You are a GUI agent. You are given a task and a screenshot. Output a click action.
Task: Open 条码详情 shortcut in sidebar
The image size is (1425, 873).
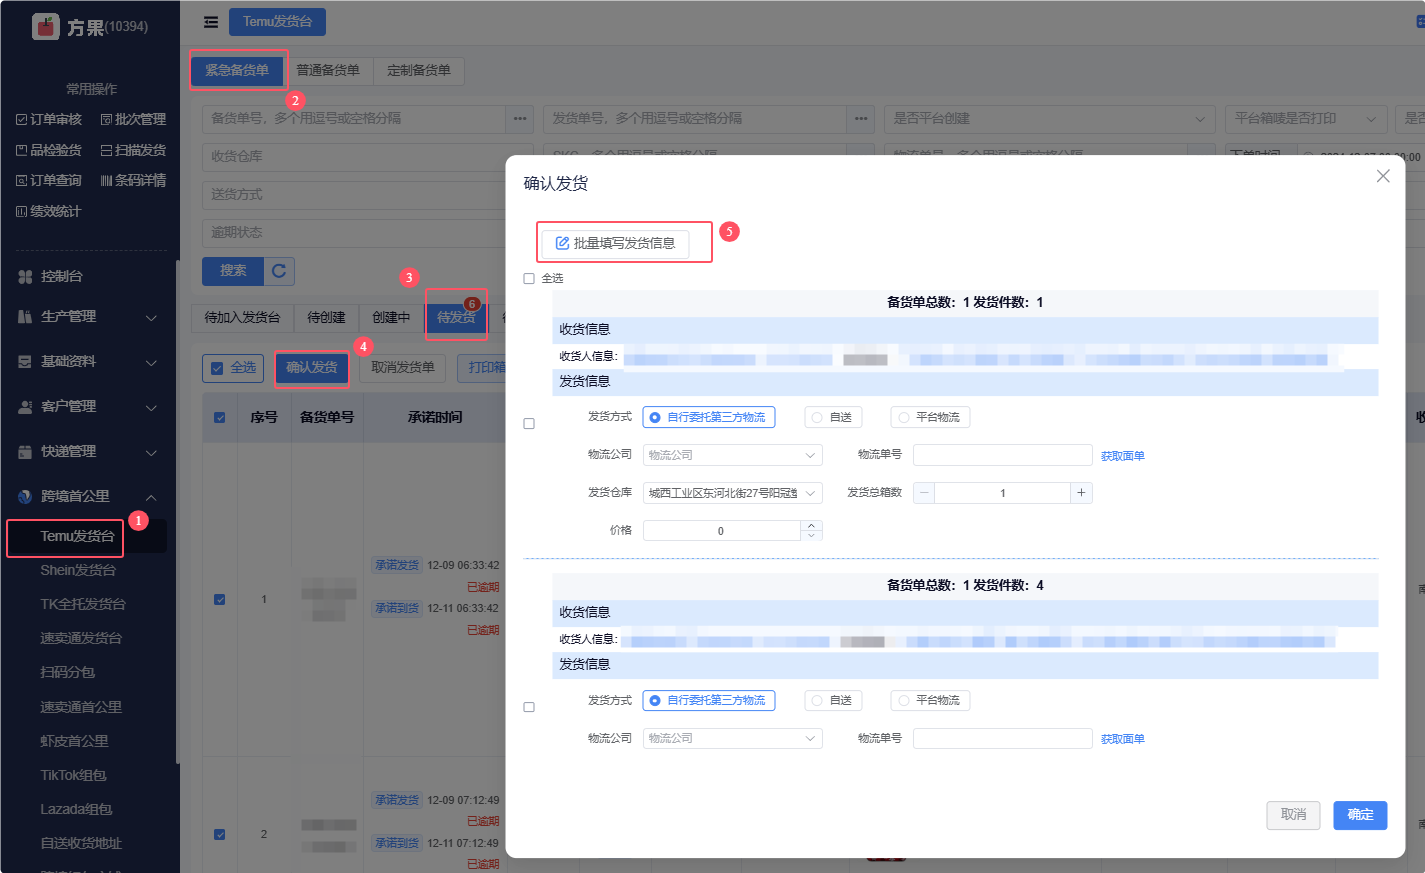133,181
